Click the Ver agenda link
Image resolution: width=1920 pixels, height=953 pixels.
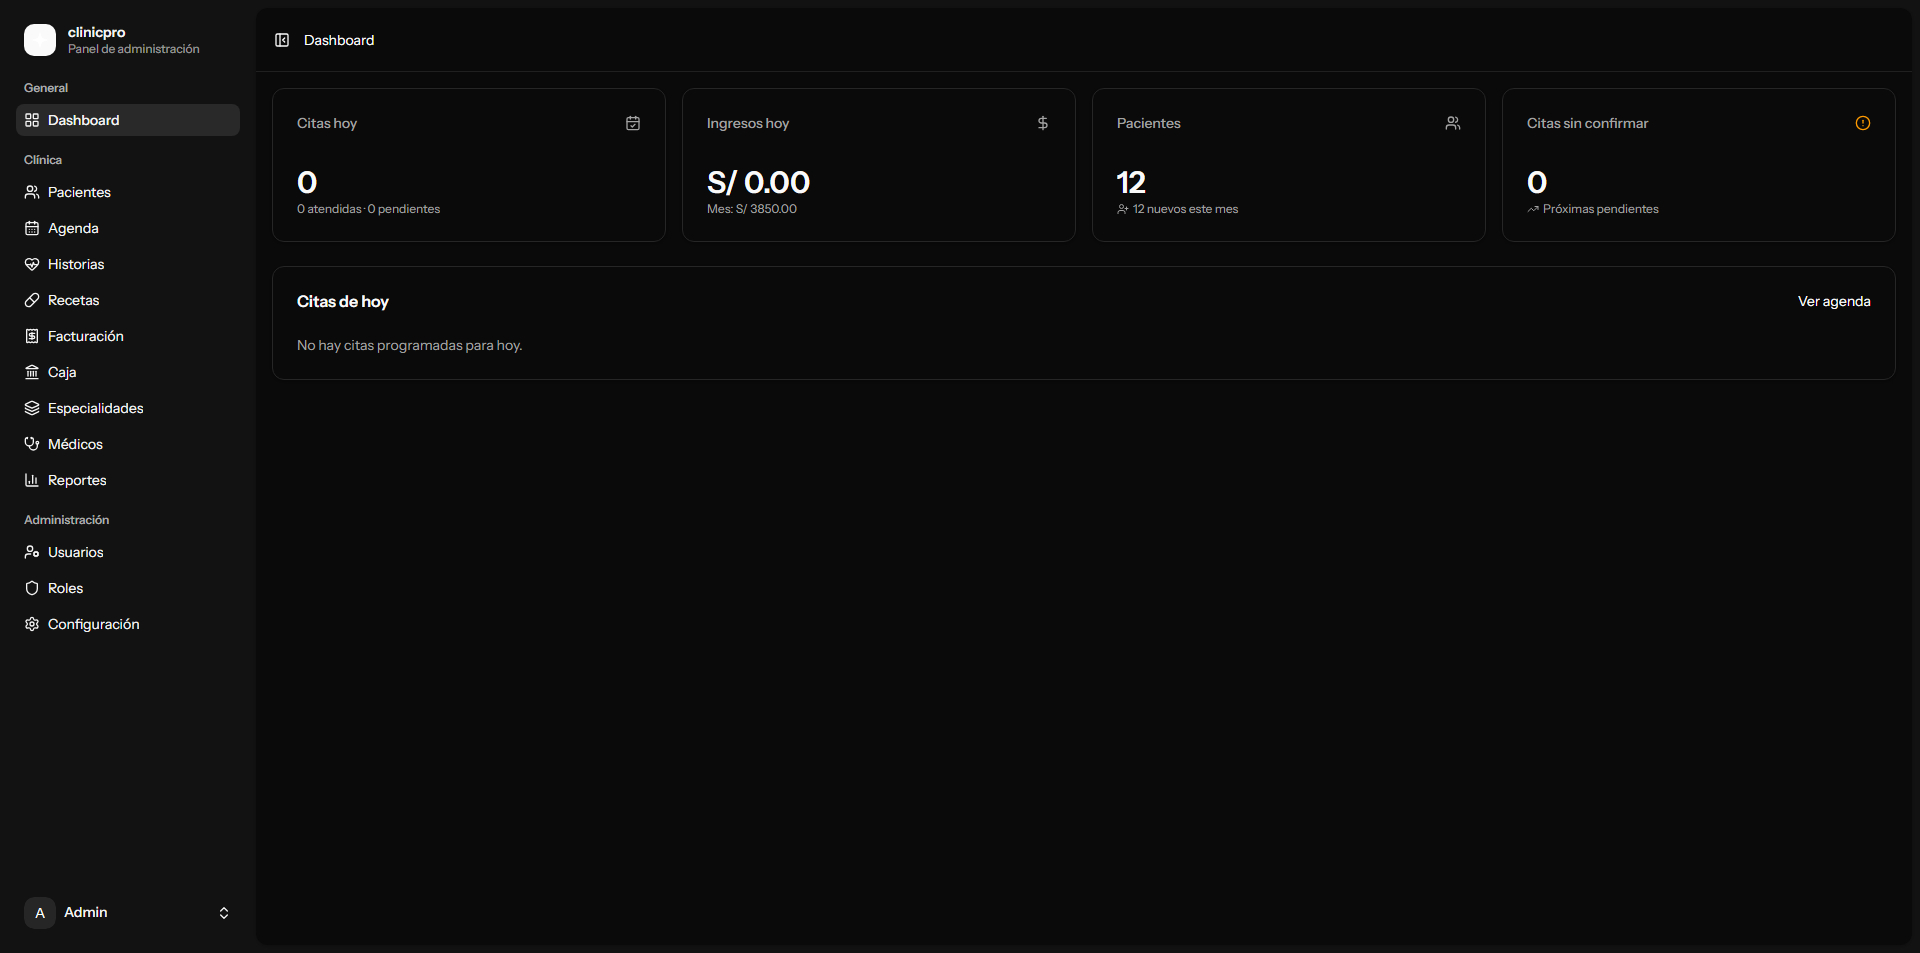pos(1834,301)
